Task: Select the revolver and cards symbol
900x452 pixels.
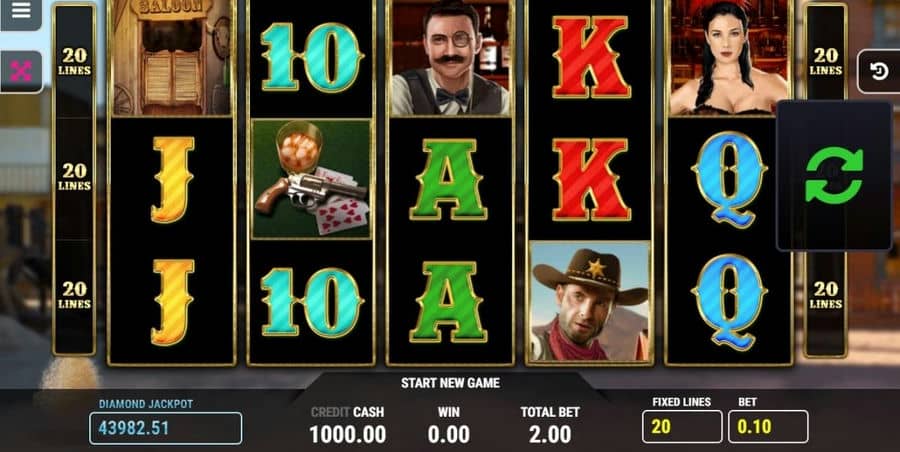Action: click(x=312, y=179)
